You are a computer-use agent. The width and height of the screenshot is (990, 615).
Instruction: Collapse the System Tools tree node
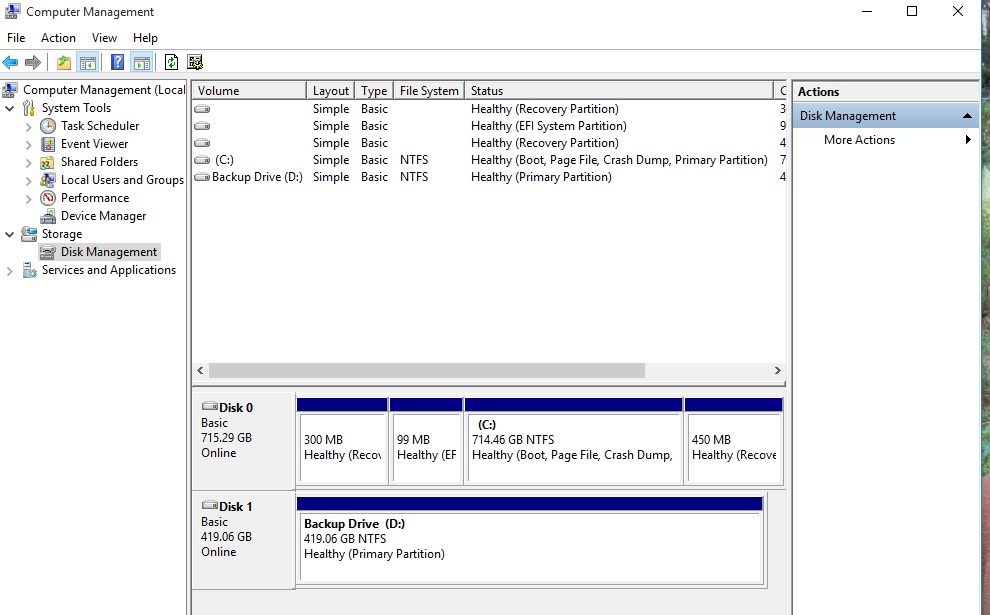[9, 109]
